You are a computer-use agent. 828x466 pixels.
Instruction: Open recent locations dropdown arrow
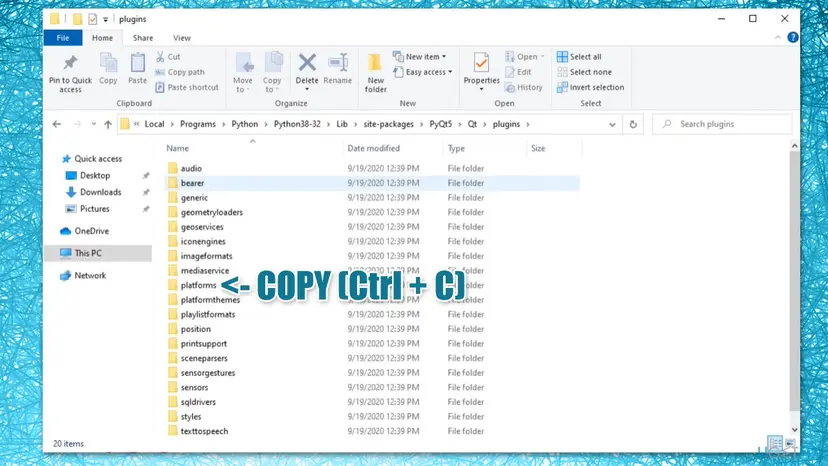tap(93, 124)
